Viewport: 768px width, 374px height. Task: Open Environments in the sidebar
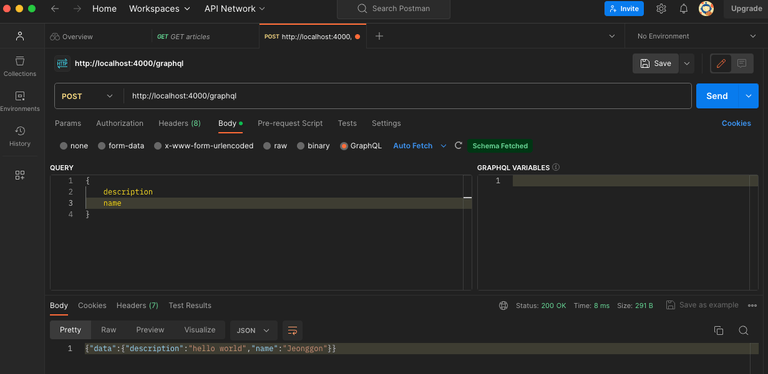[x=20, y=101]
